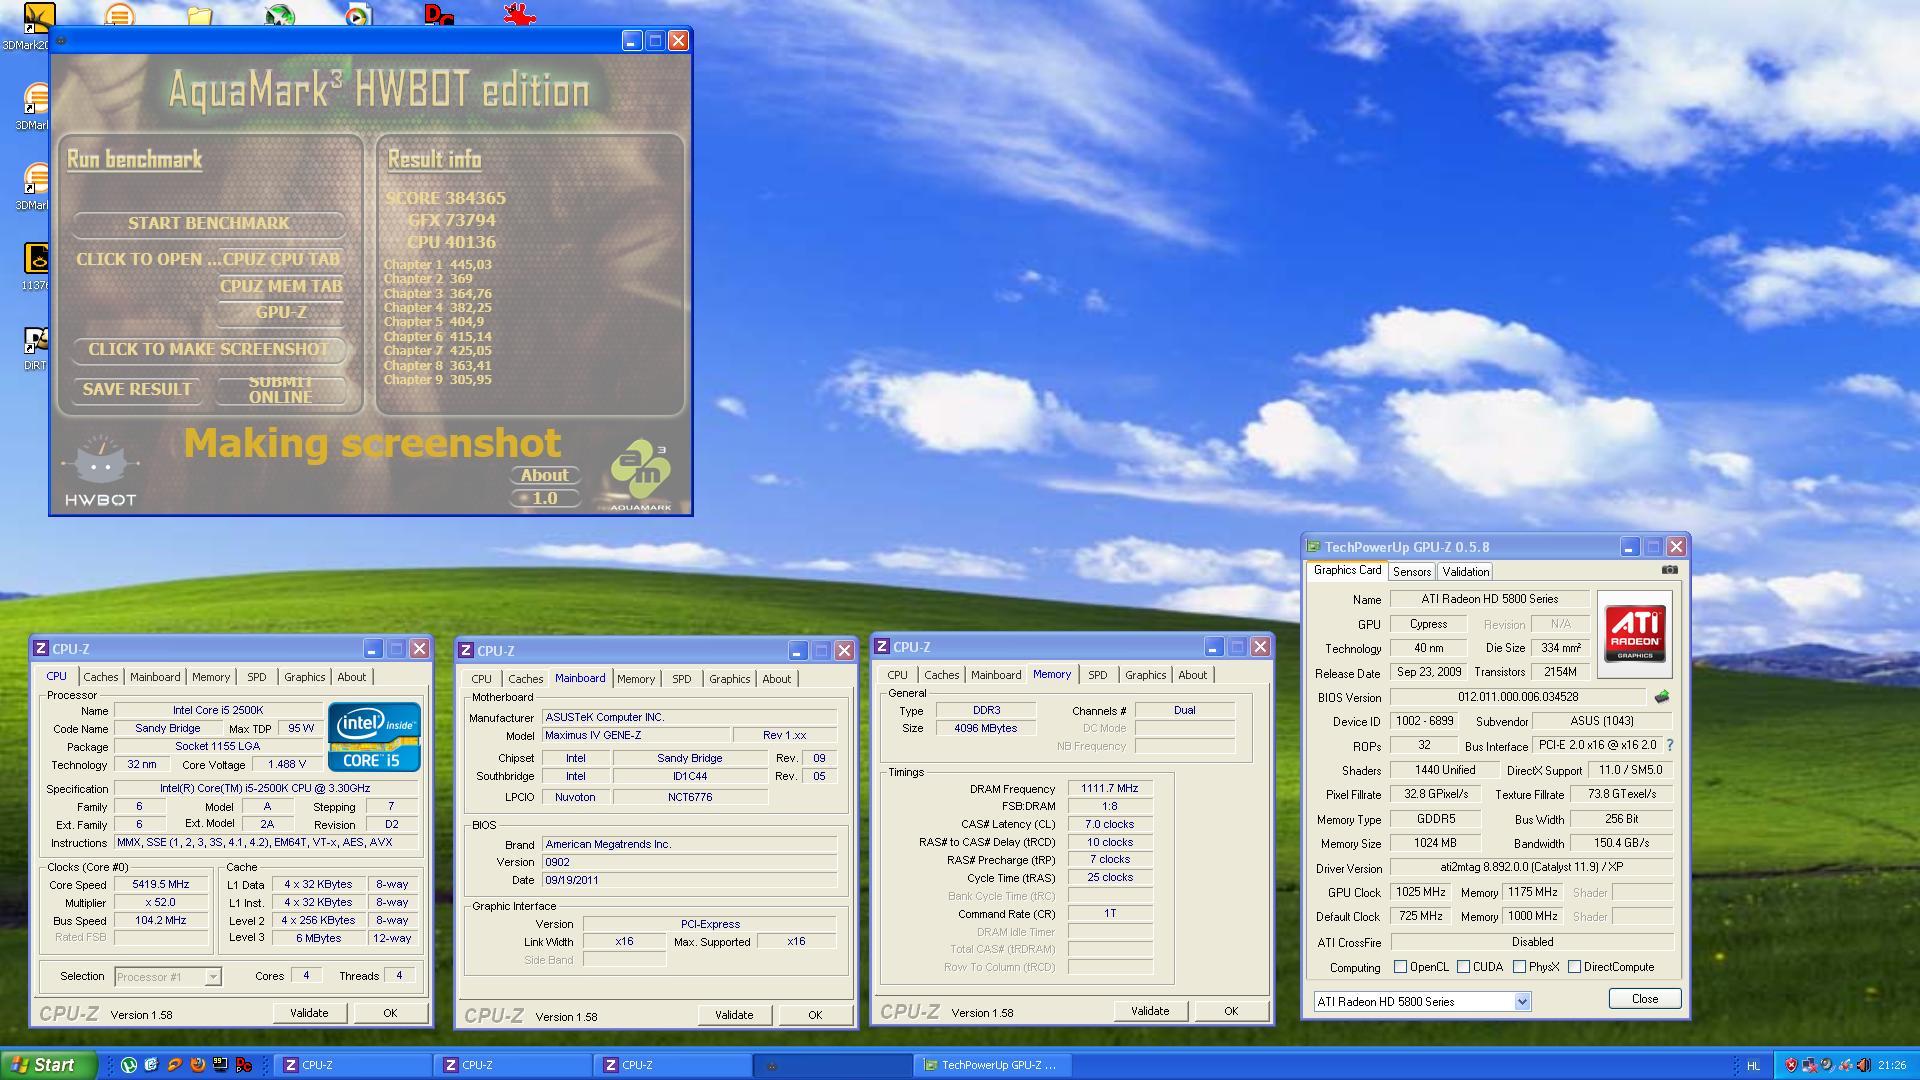Open the DiRT game shortcut icon
The image size is (1920, 1080).
tap(36, 342)
